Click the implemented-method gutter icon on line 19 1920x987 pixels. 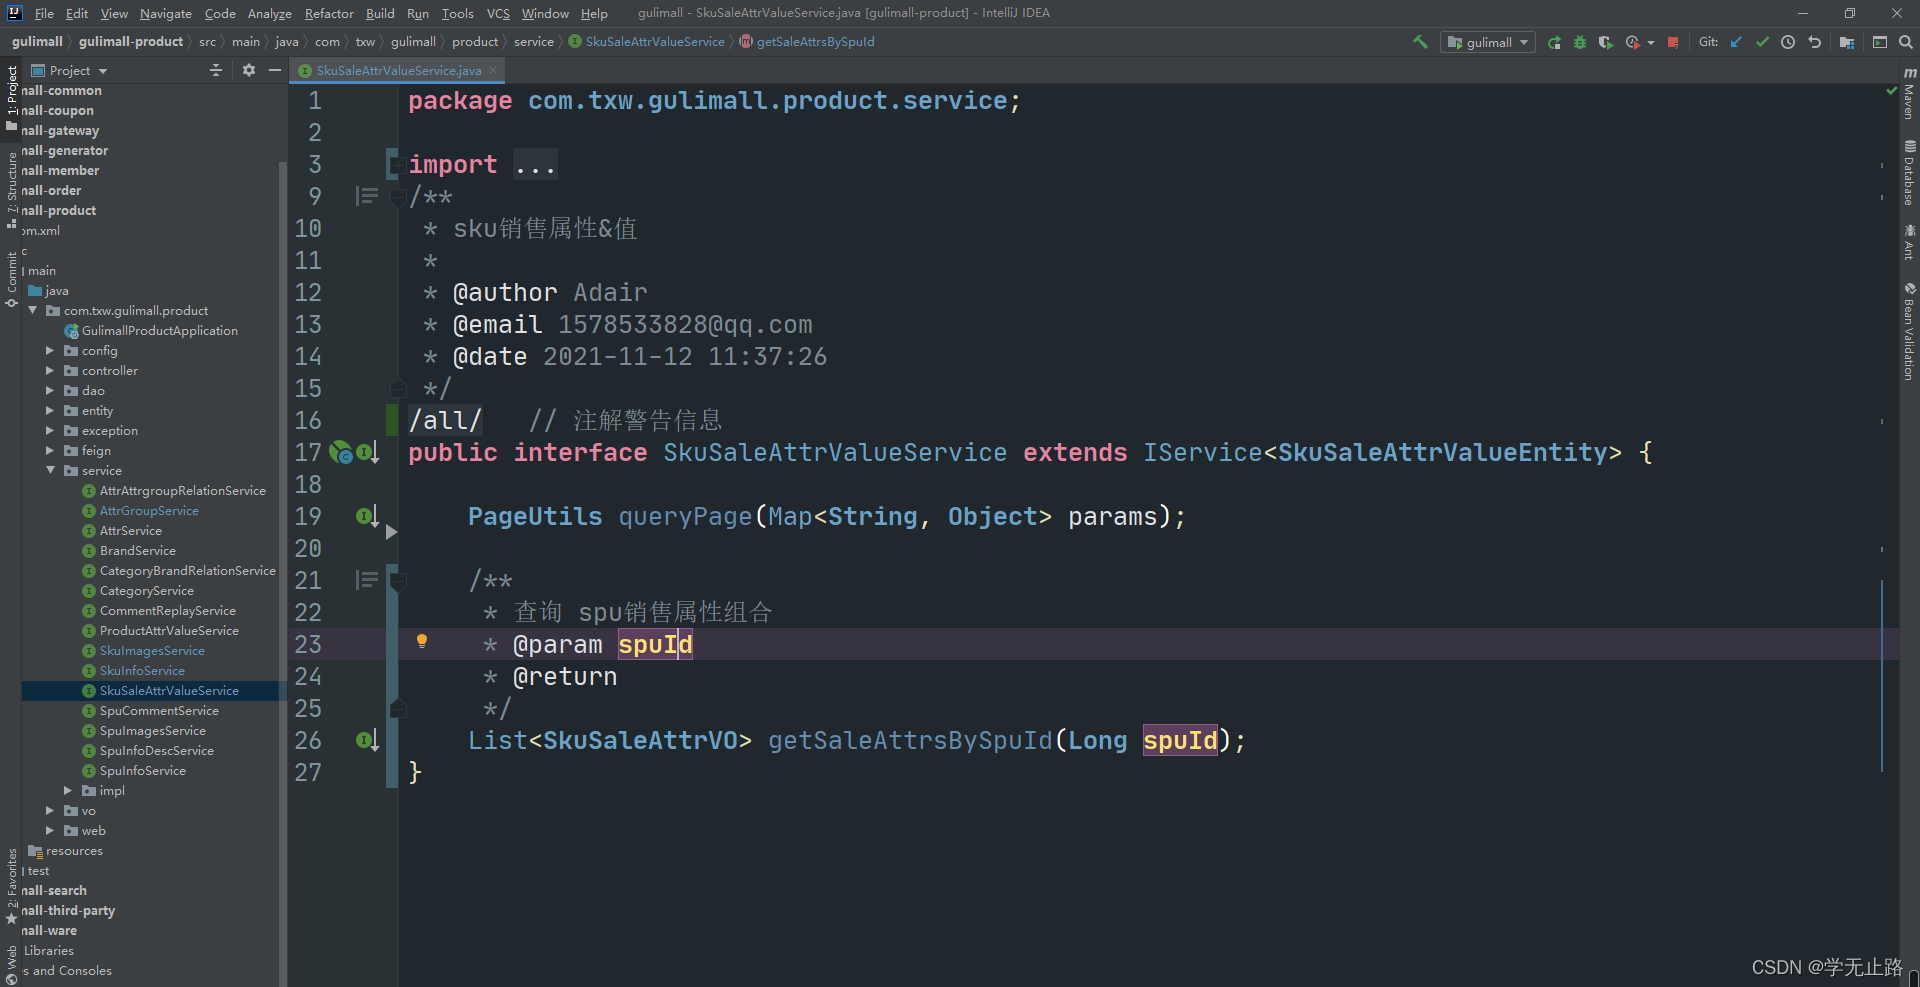pyautogui.click(x=367, y=516)
